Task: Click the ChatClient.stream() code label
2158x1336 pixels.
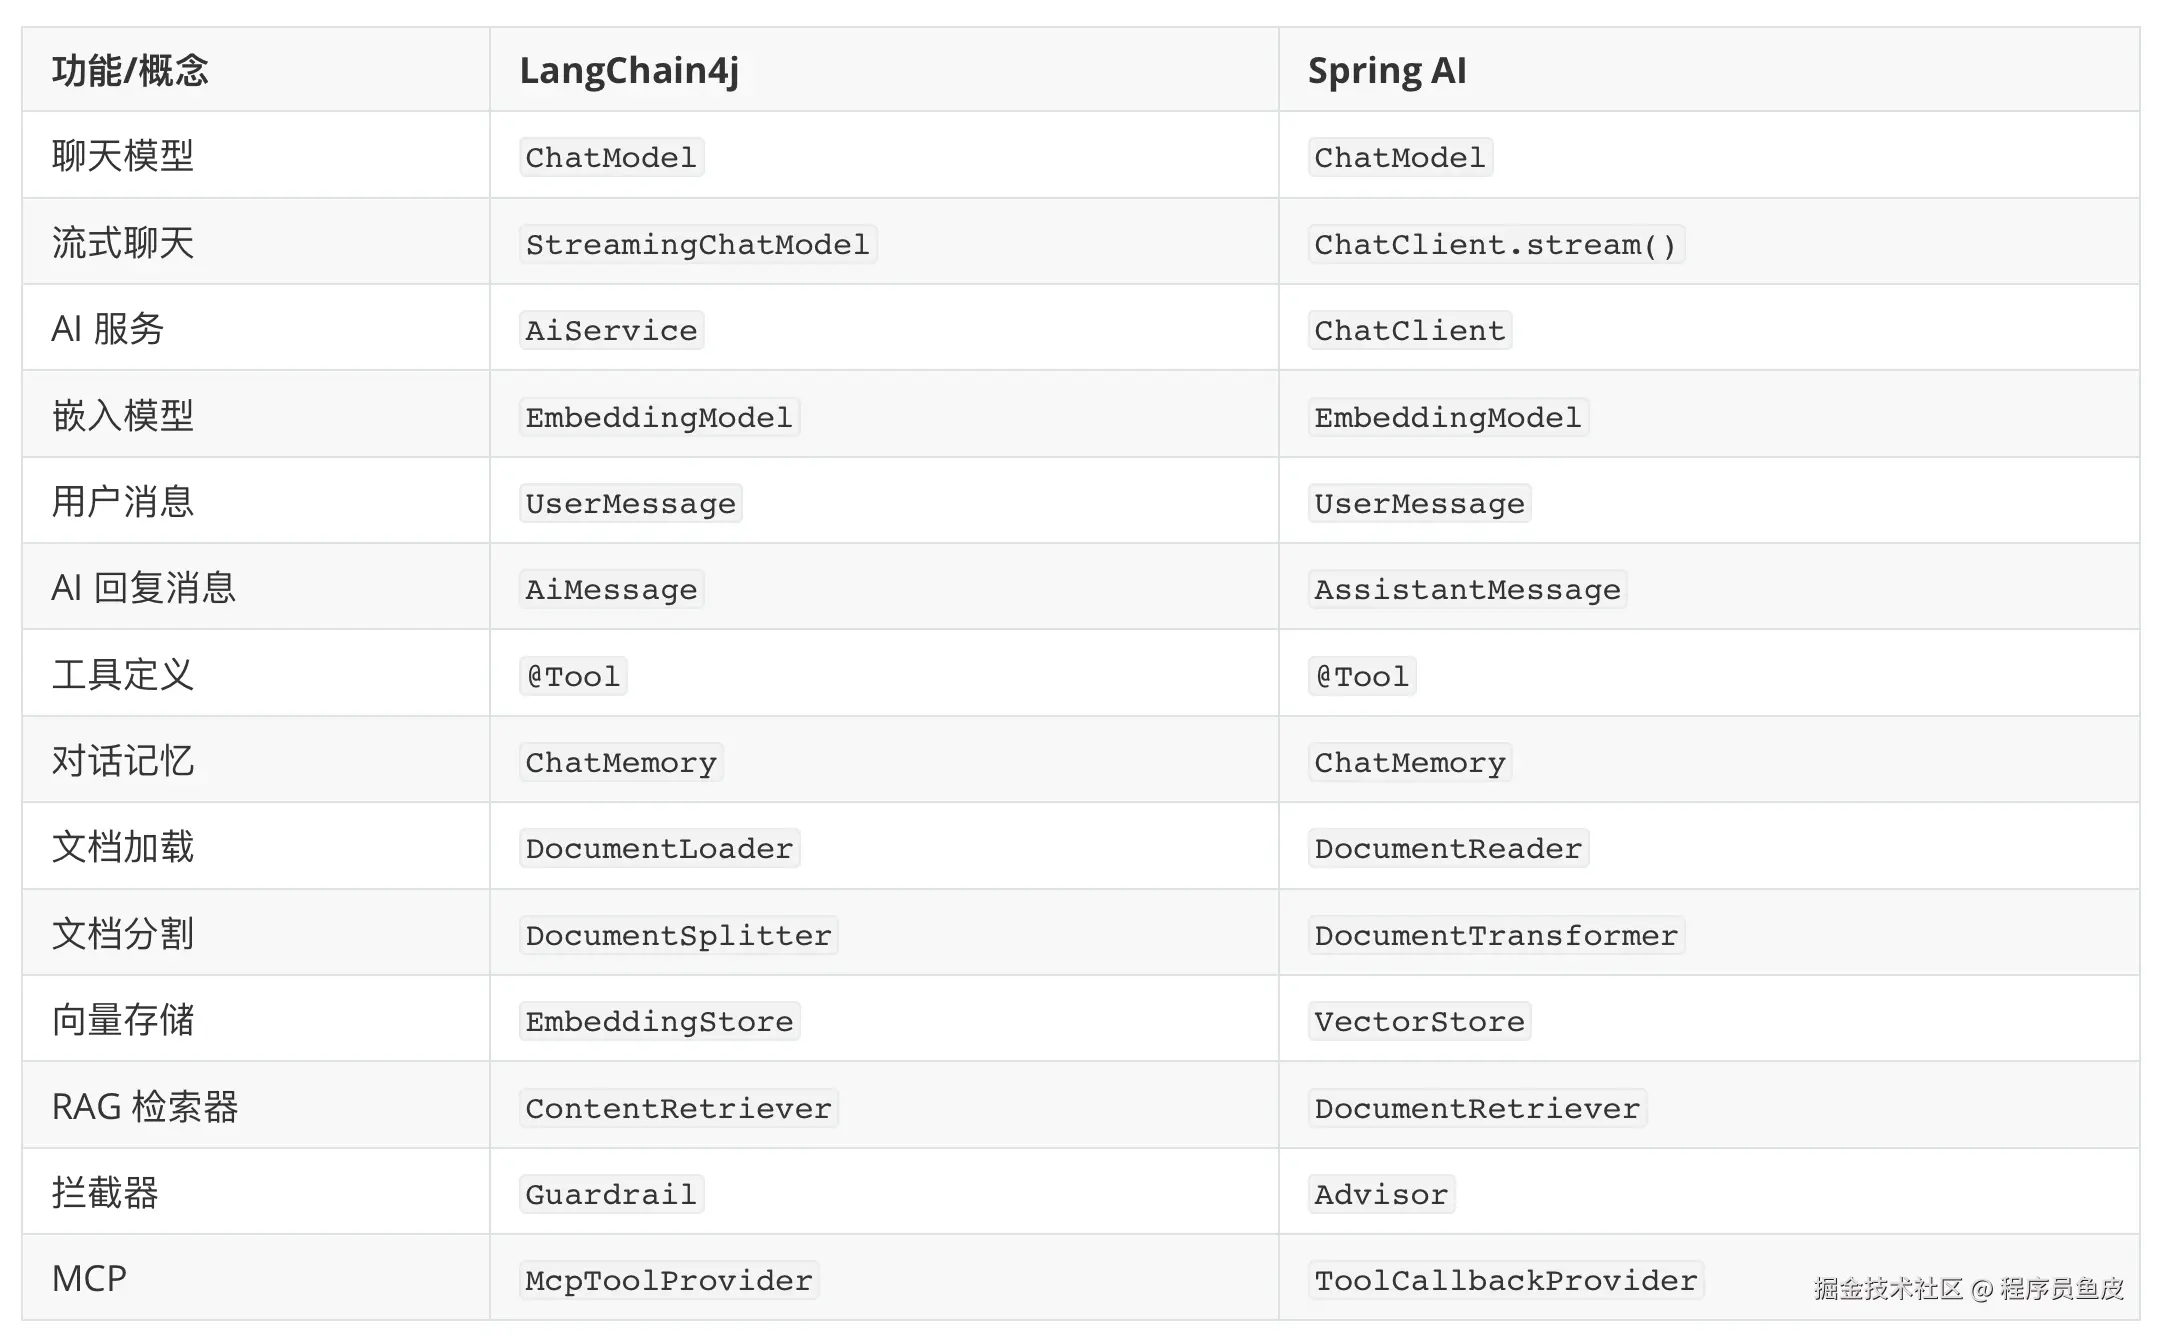Action: 1495,245
